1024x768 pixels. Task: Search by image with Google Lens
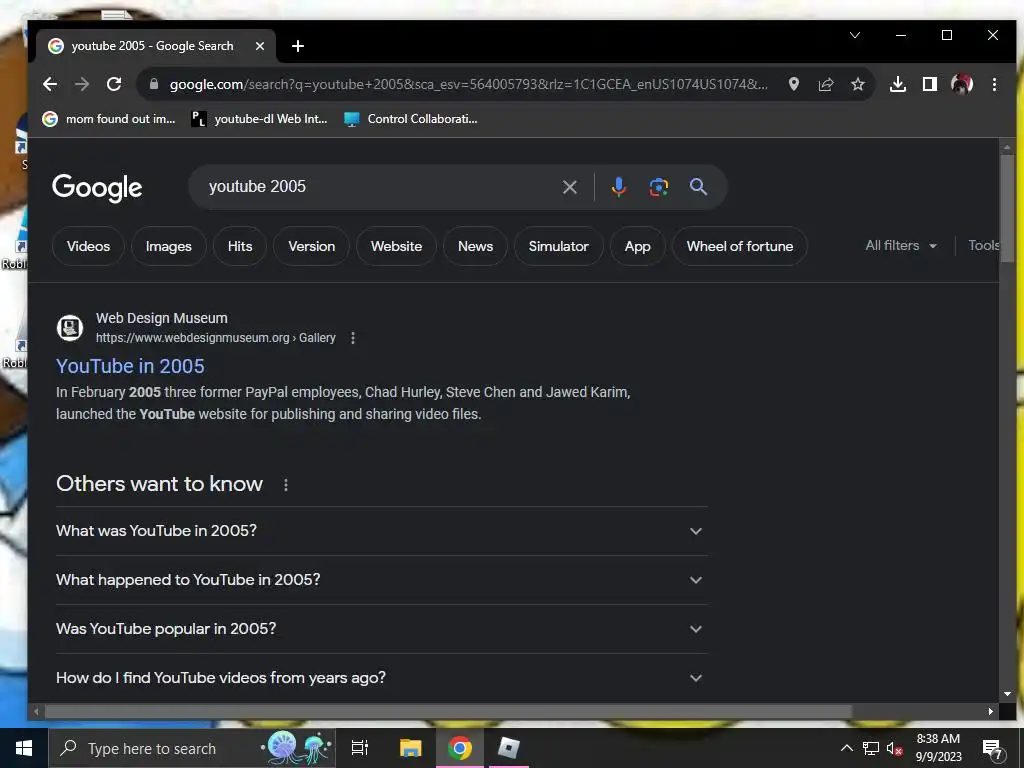coord(658,187)
